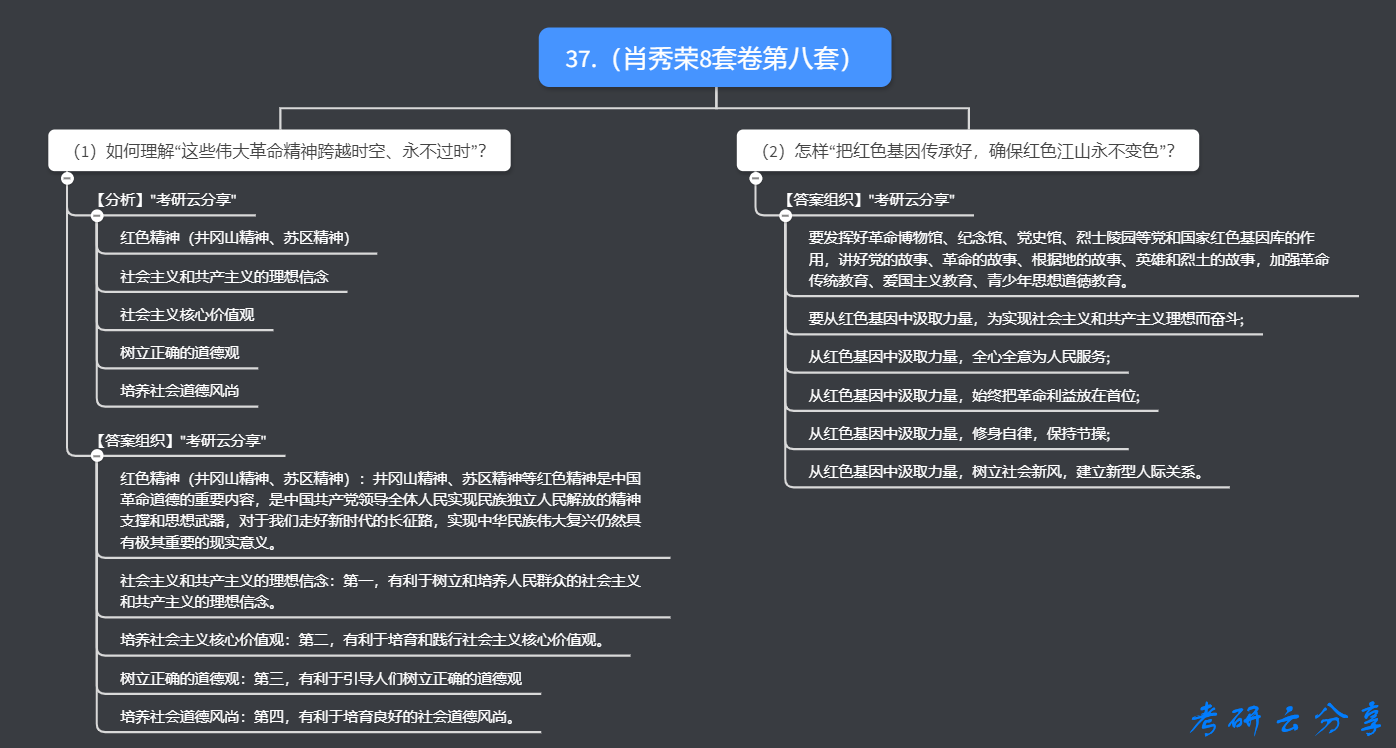Select the short topic 培养社会道德风尚
The height and width of the screenshot is (748, 1396).
[x=180, y=391]
